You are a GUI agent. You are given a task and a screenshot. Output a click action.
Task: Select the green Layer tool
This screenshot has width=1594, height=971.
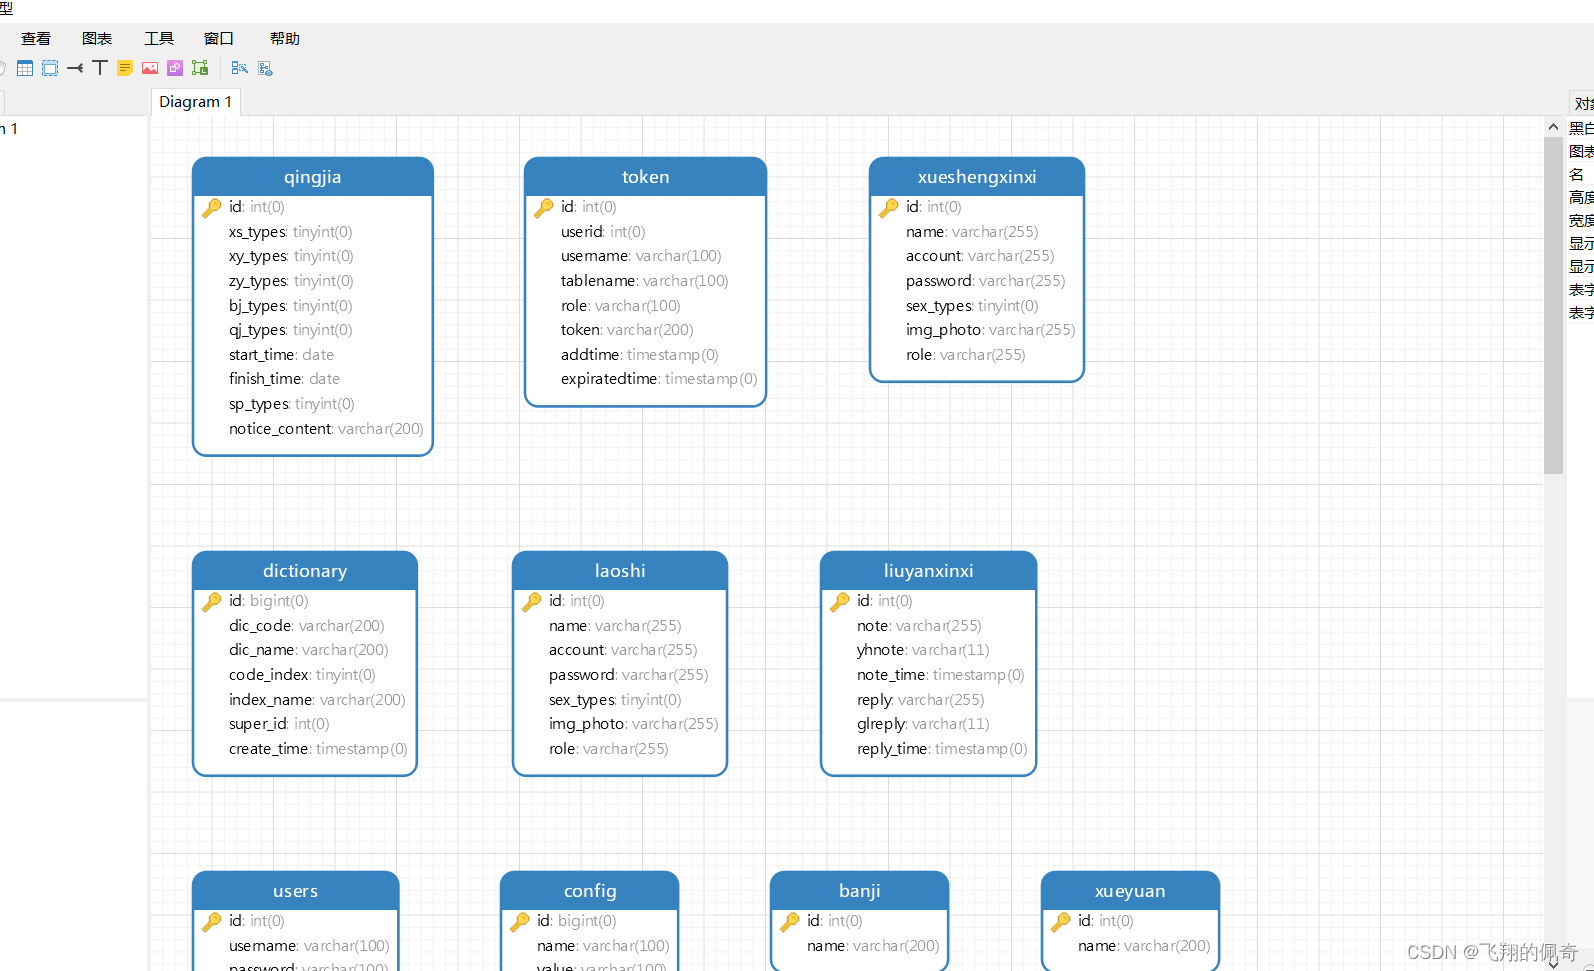(x=200, y=68)
